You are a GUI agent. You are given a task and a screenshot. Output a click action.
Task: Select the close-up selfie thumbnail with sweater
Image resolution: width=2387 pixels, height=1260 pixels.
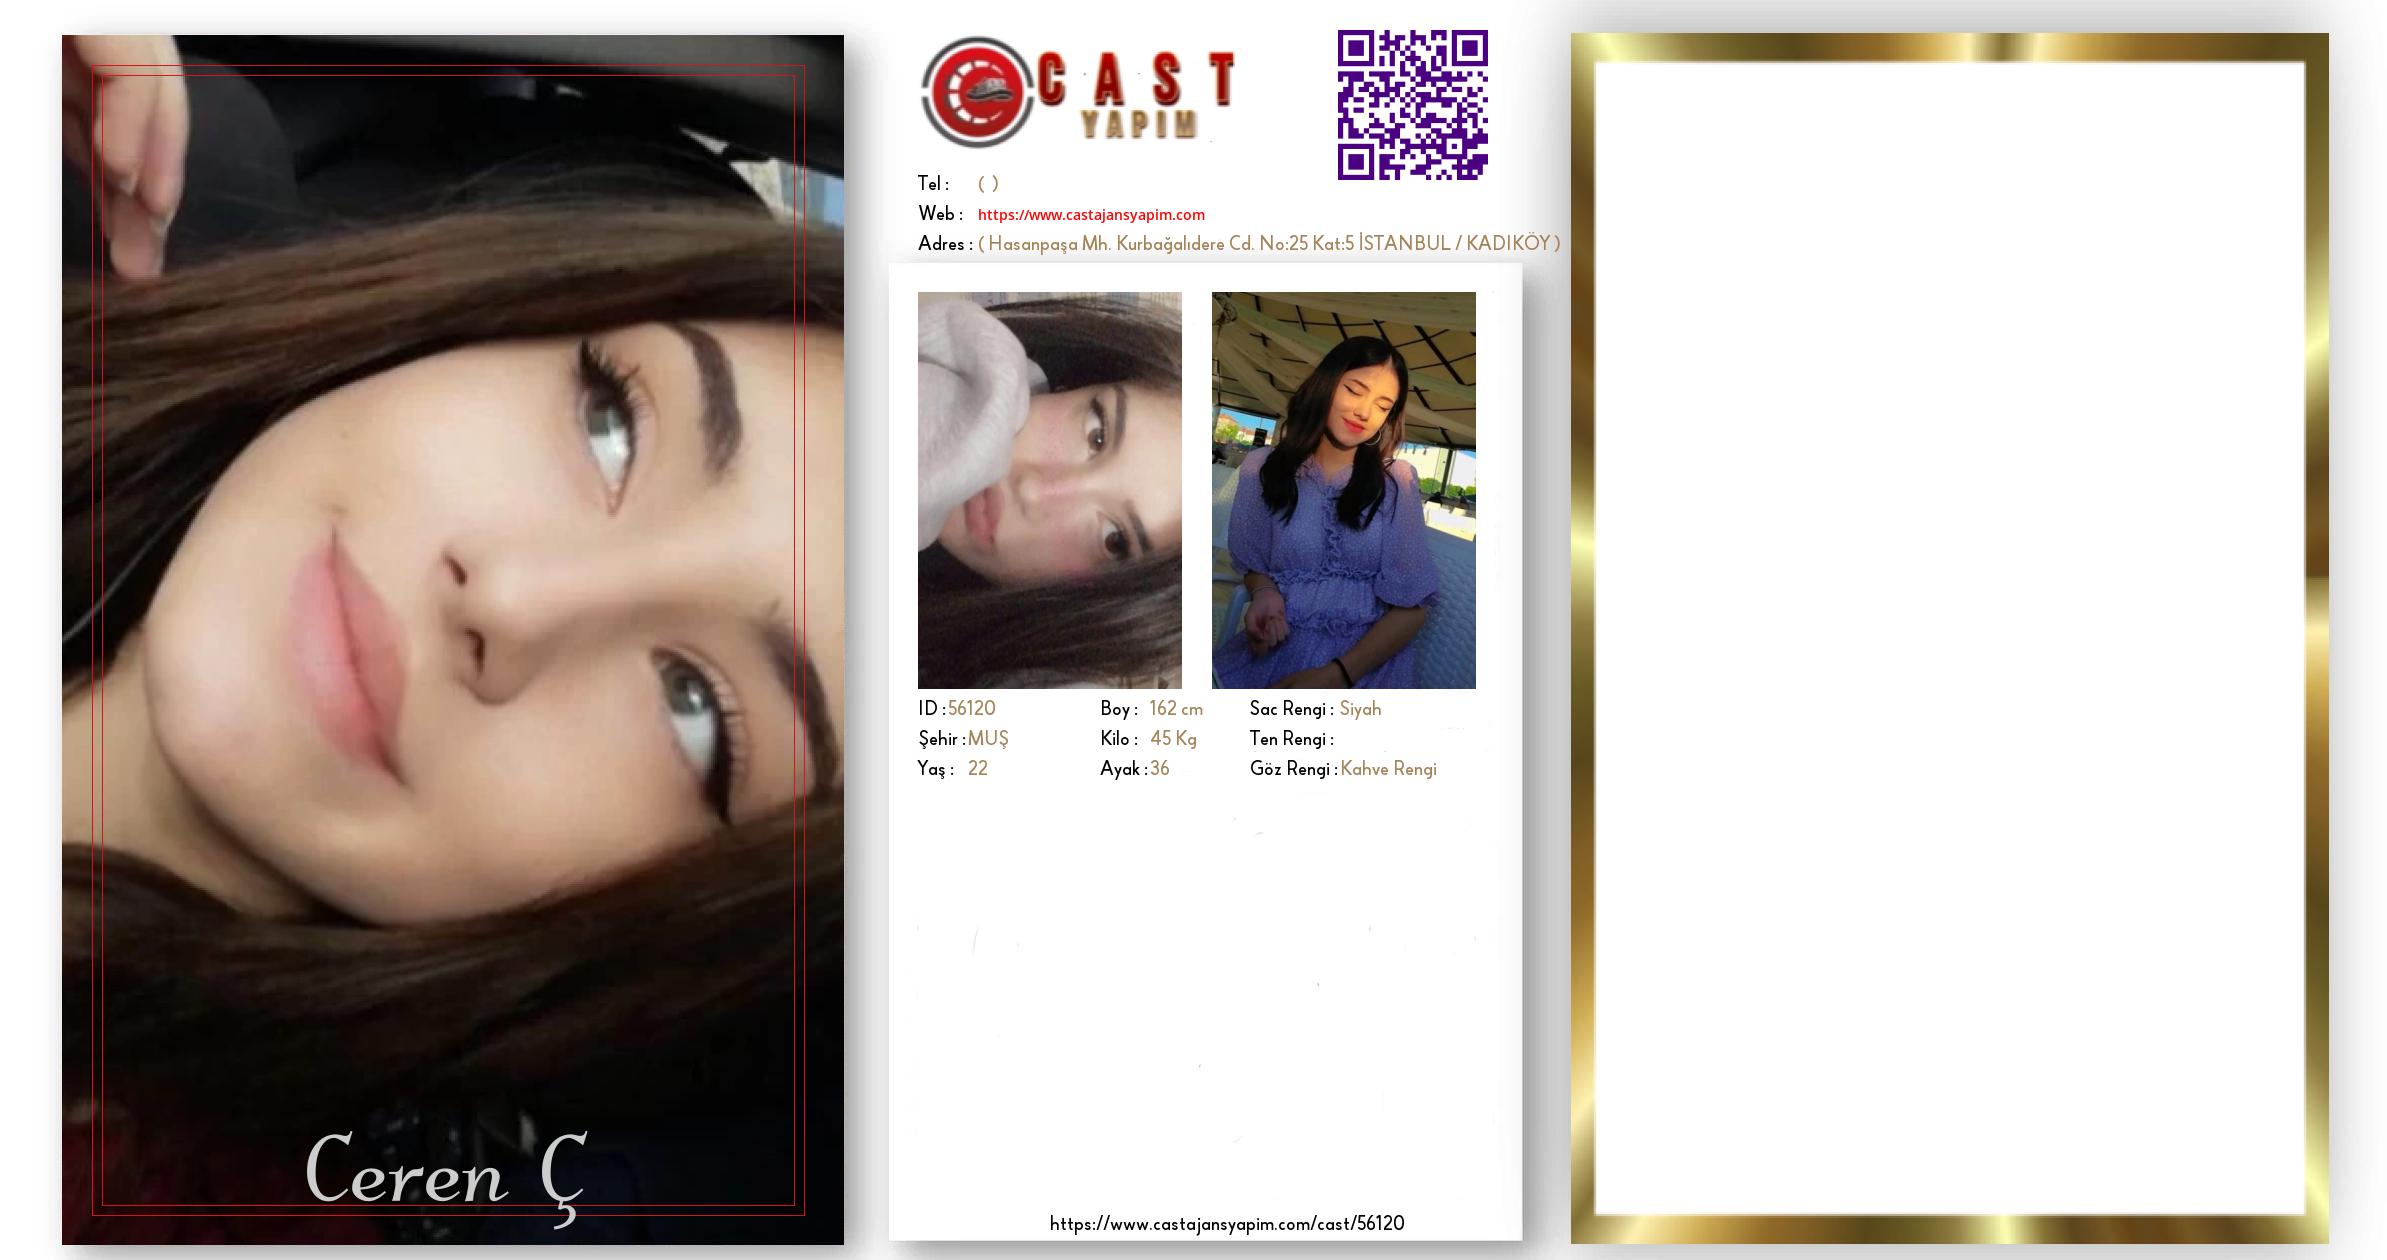[x=1049, y=490]
